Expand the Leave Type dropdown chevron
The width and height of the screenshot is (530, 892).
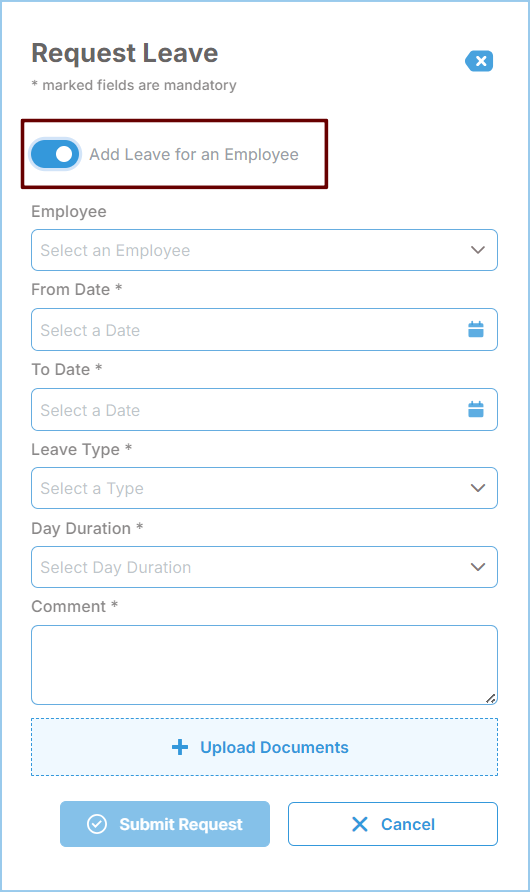click(x=478, y=488)
